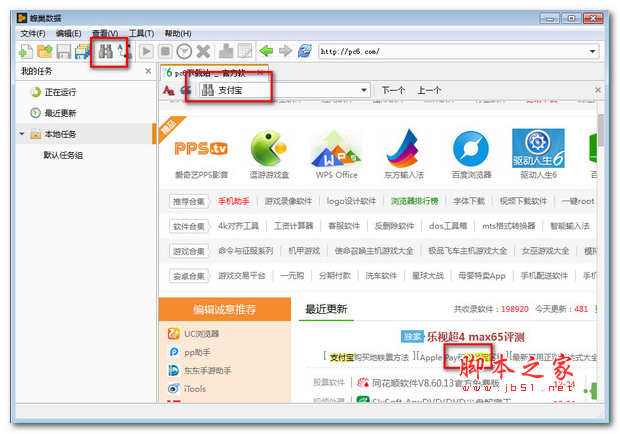Viewport: 620px width, 434px height.
Task: Open schedule clock icon in toolbar
Action: (x=184, y=51)
